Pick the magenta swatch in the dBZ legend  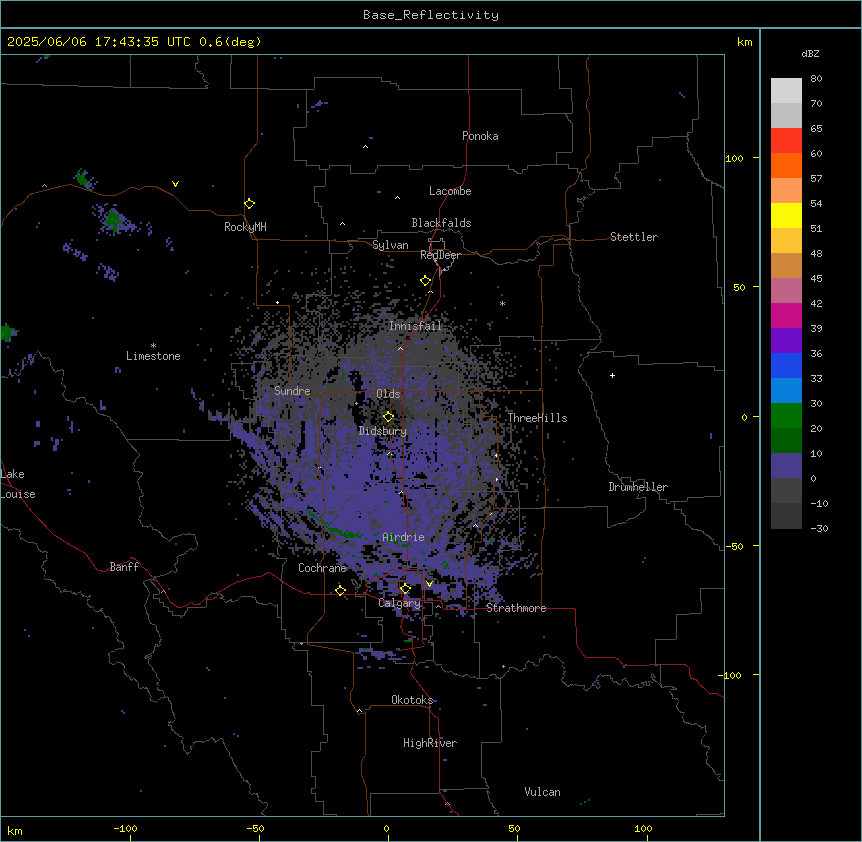(786, 315)
